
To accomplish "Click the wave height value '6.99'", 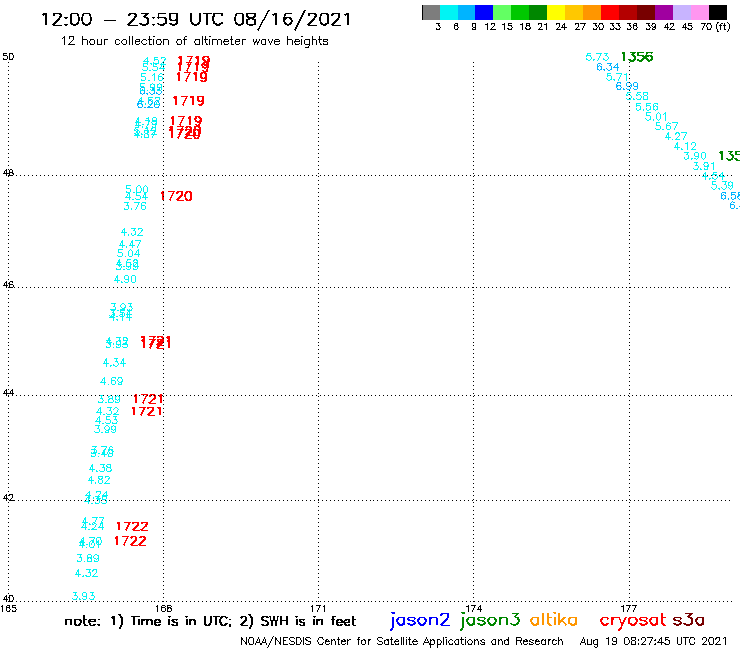I will pos(627,86).
